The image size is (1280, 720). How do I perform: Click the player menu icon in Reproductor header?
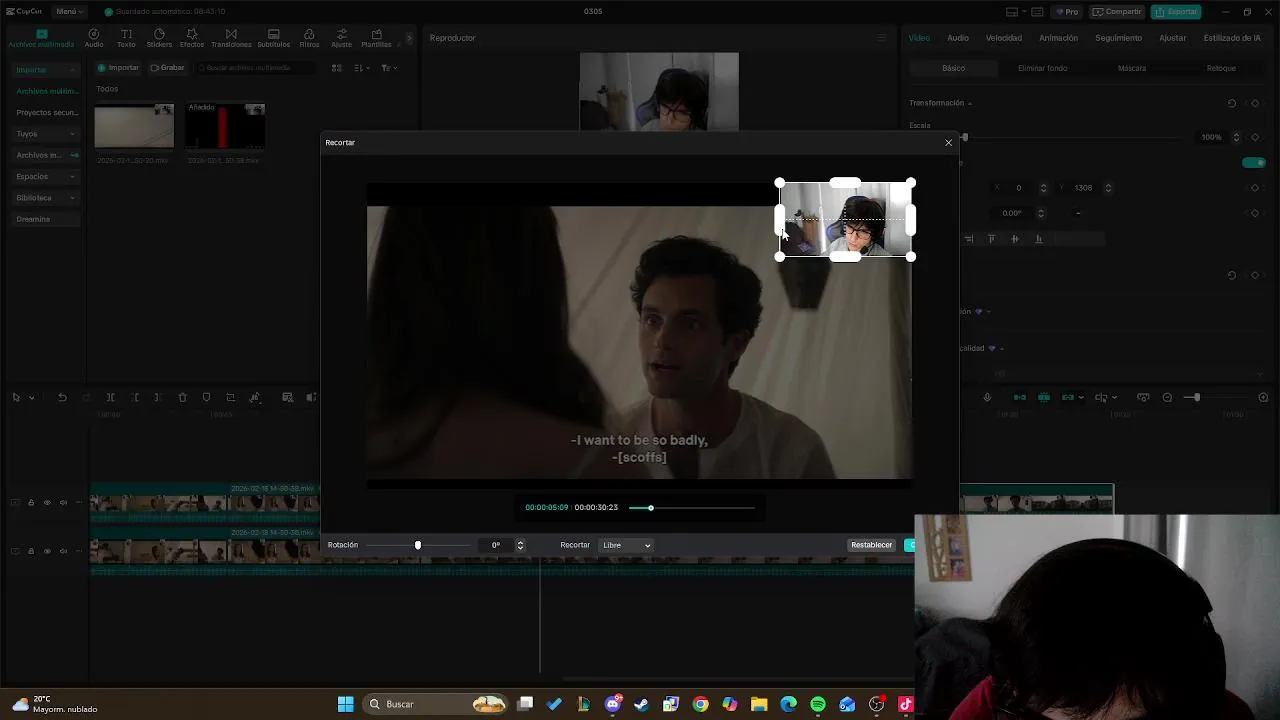(881, 38)
